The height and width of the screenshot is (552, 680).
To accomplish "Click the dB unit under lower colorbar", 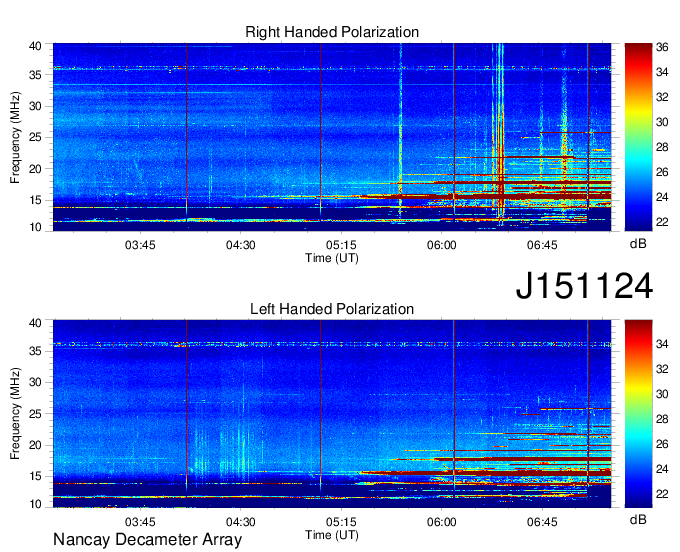I will pos(638,520).
